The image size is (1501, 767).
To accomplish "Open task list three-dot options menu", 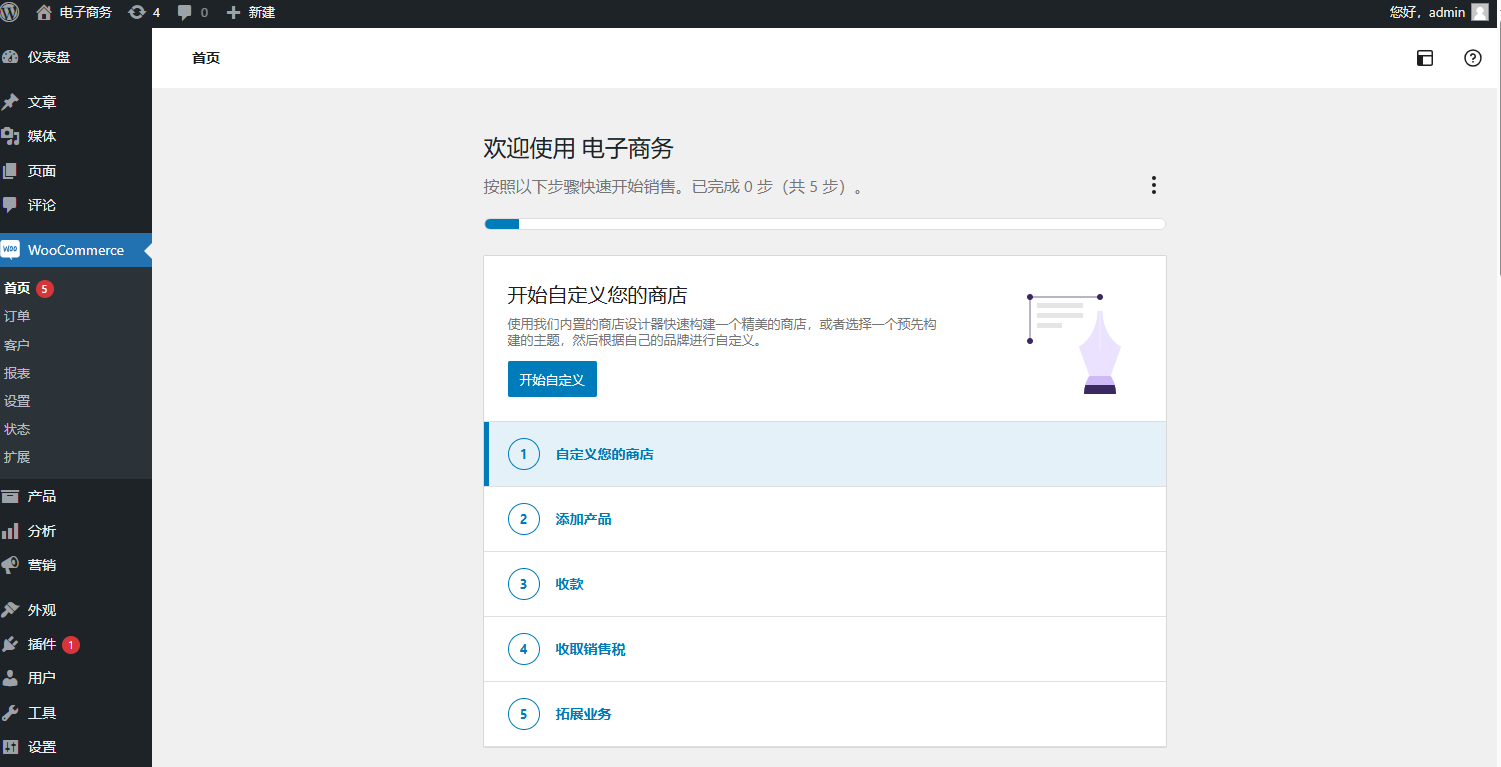I will 1154,185.
